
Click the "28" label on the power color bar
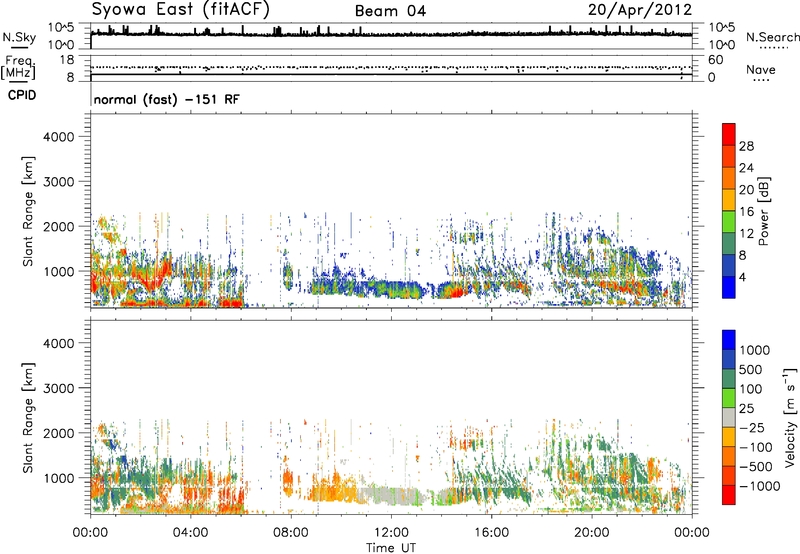coord(746,146)
